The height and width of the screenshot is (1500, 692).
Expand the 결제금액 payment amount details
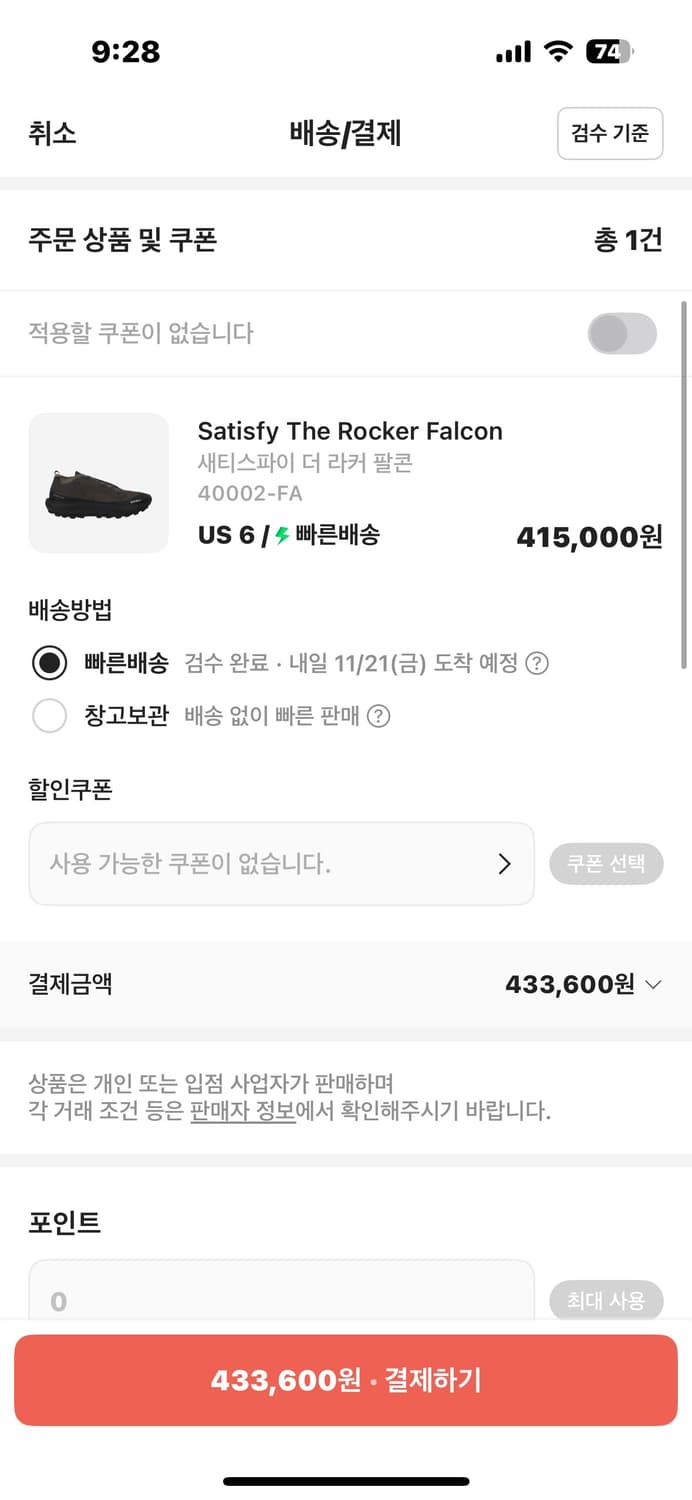(655, 984)
